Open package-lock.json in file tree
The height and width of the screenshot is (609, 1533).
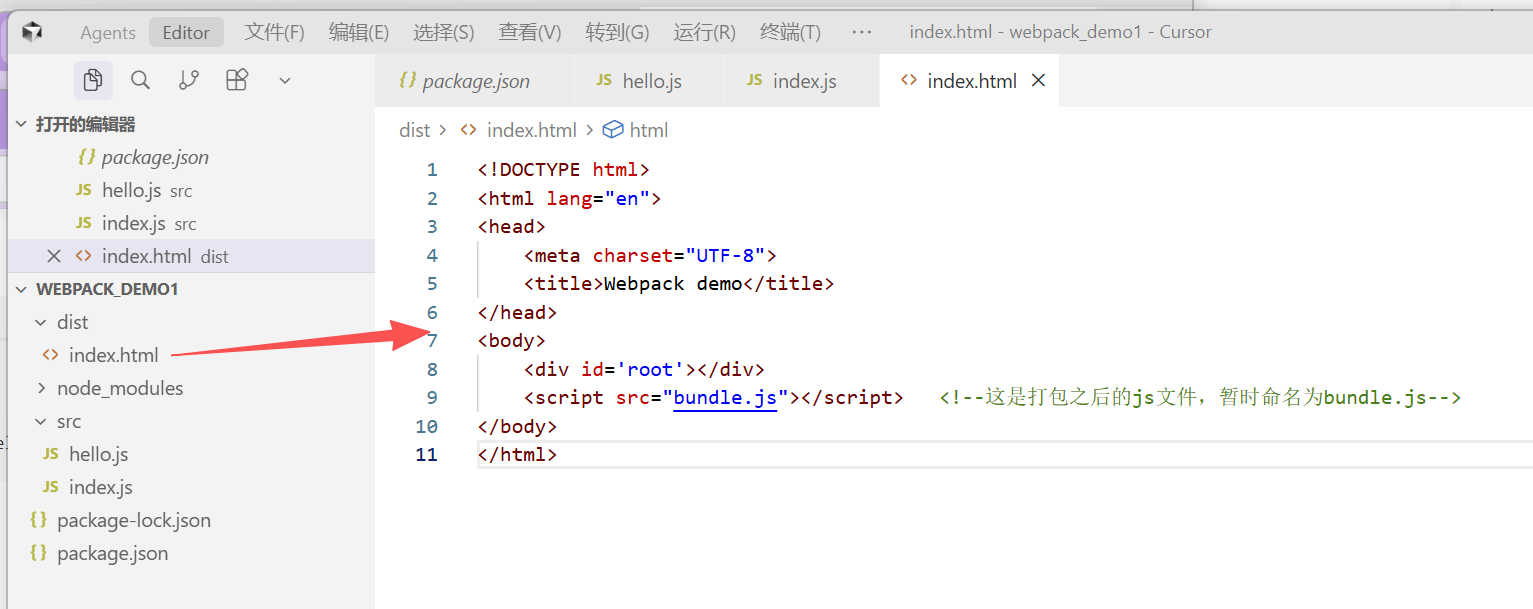pyautogui.click(x=191, y=520)
